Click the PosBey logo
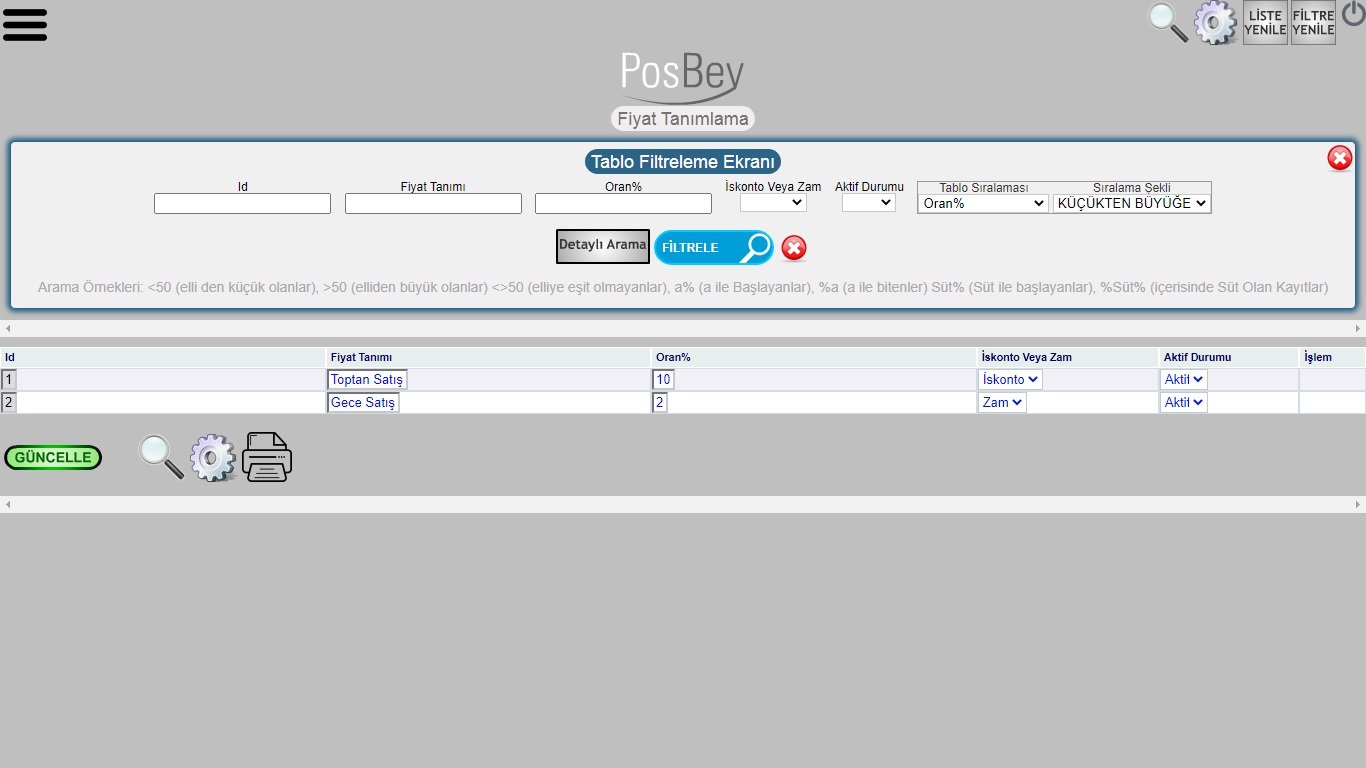 point(682,77)
